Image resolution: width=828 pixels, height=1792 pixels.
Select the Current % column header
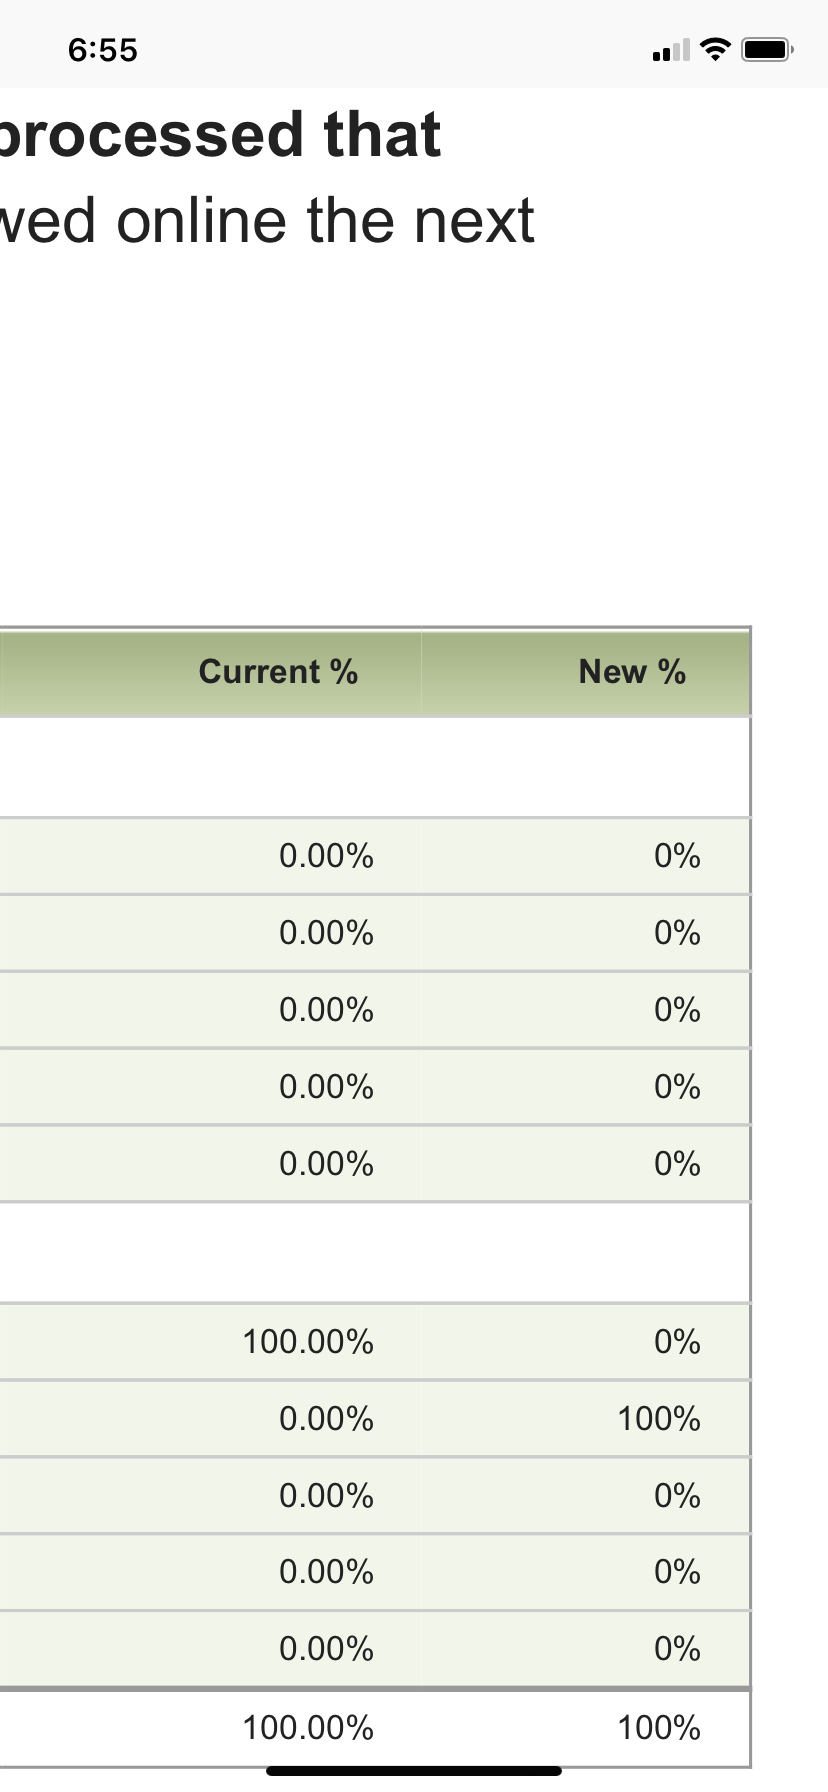tap(278, 671)
